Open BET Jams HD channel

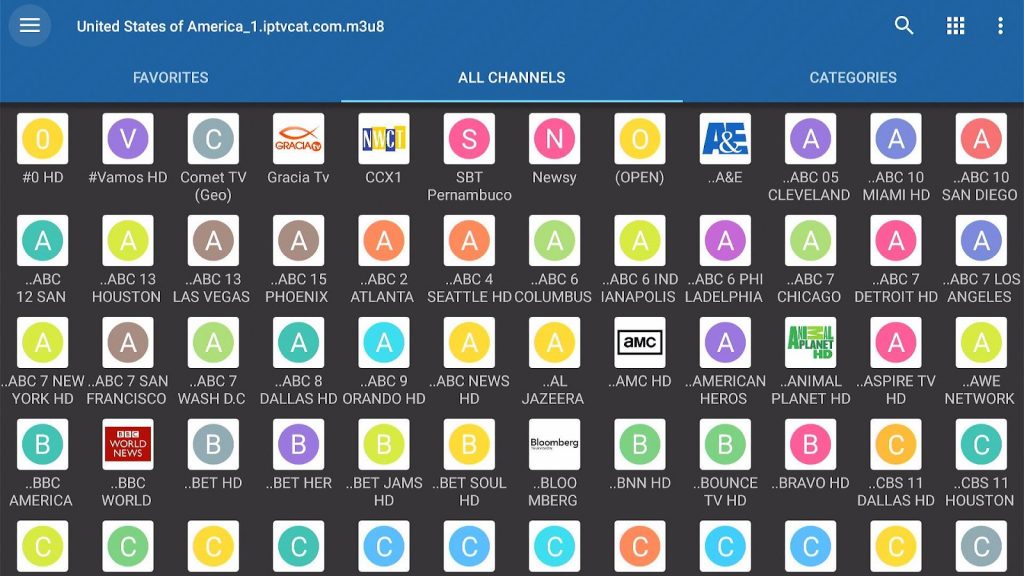(x=384, y=445)
